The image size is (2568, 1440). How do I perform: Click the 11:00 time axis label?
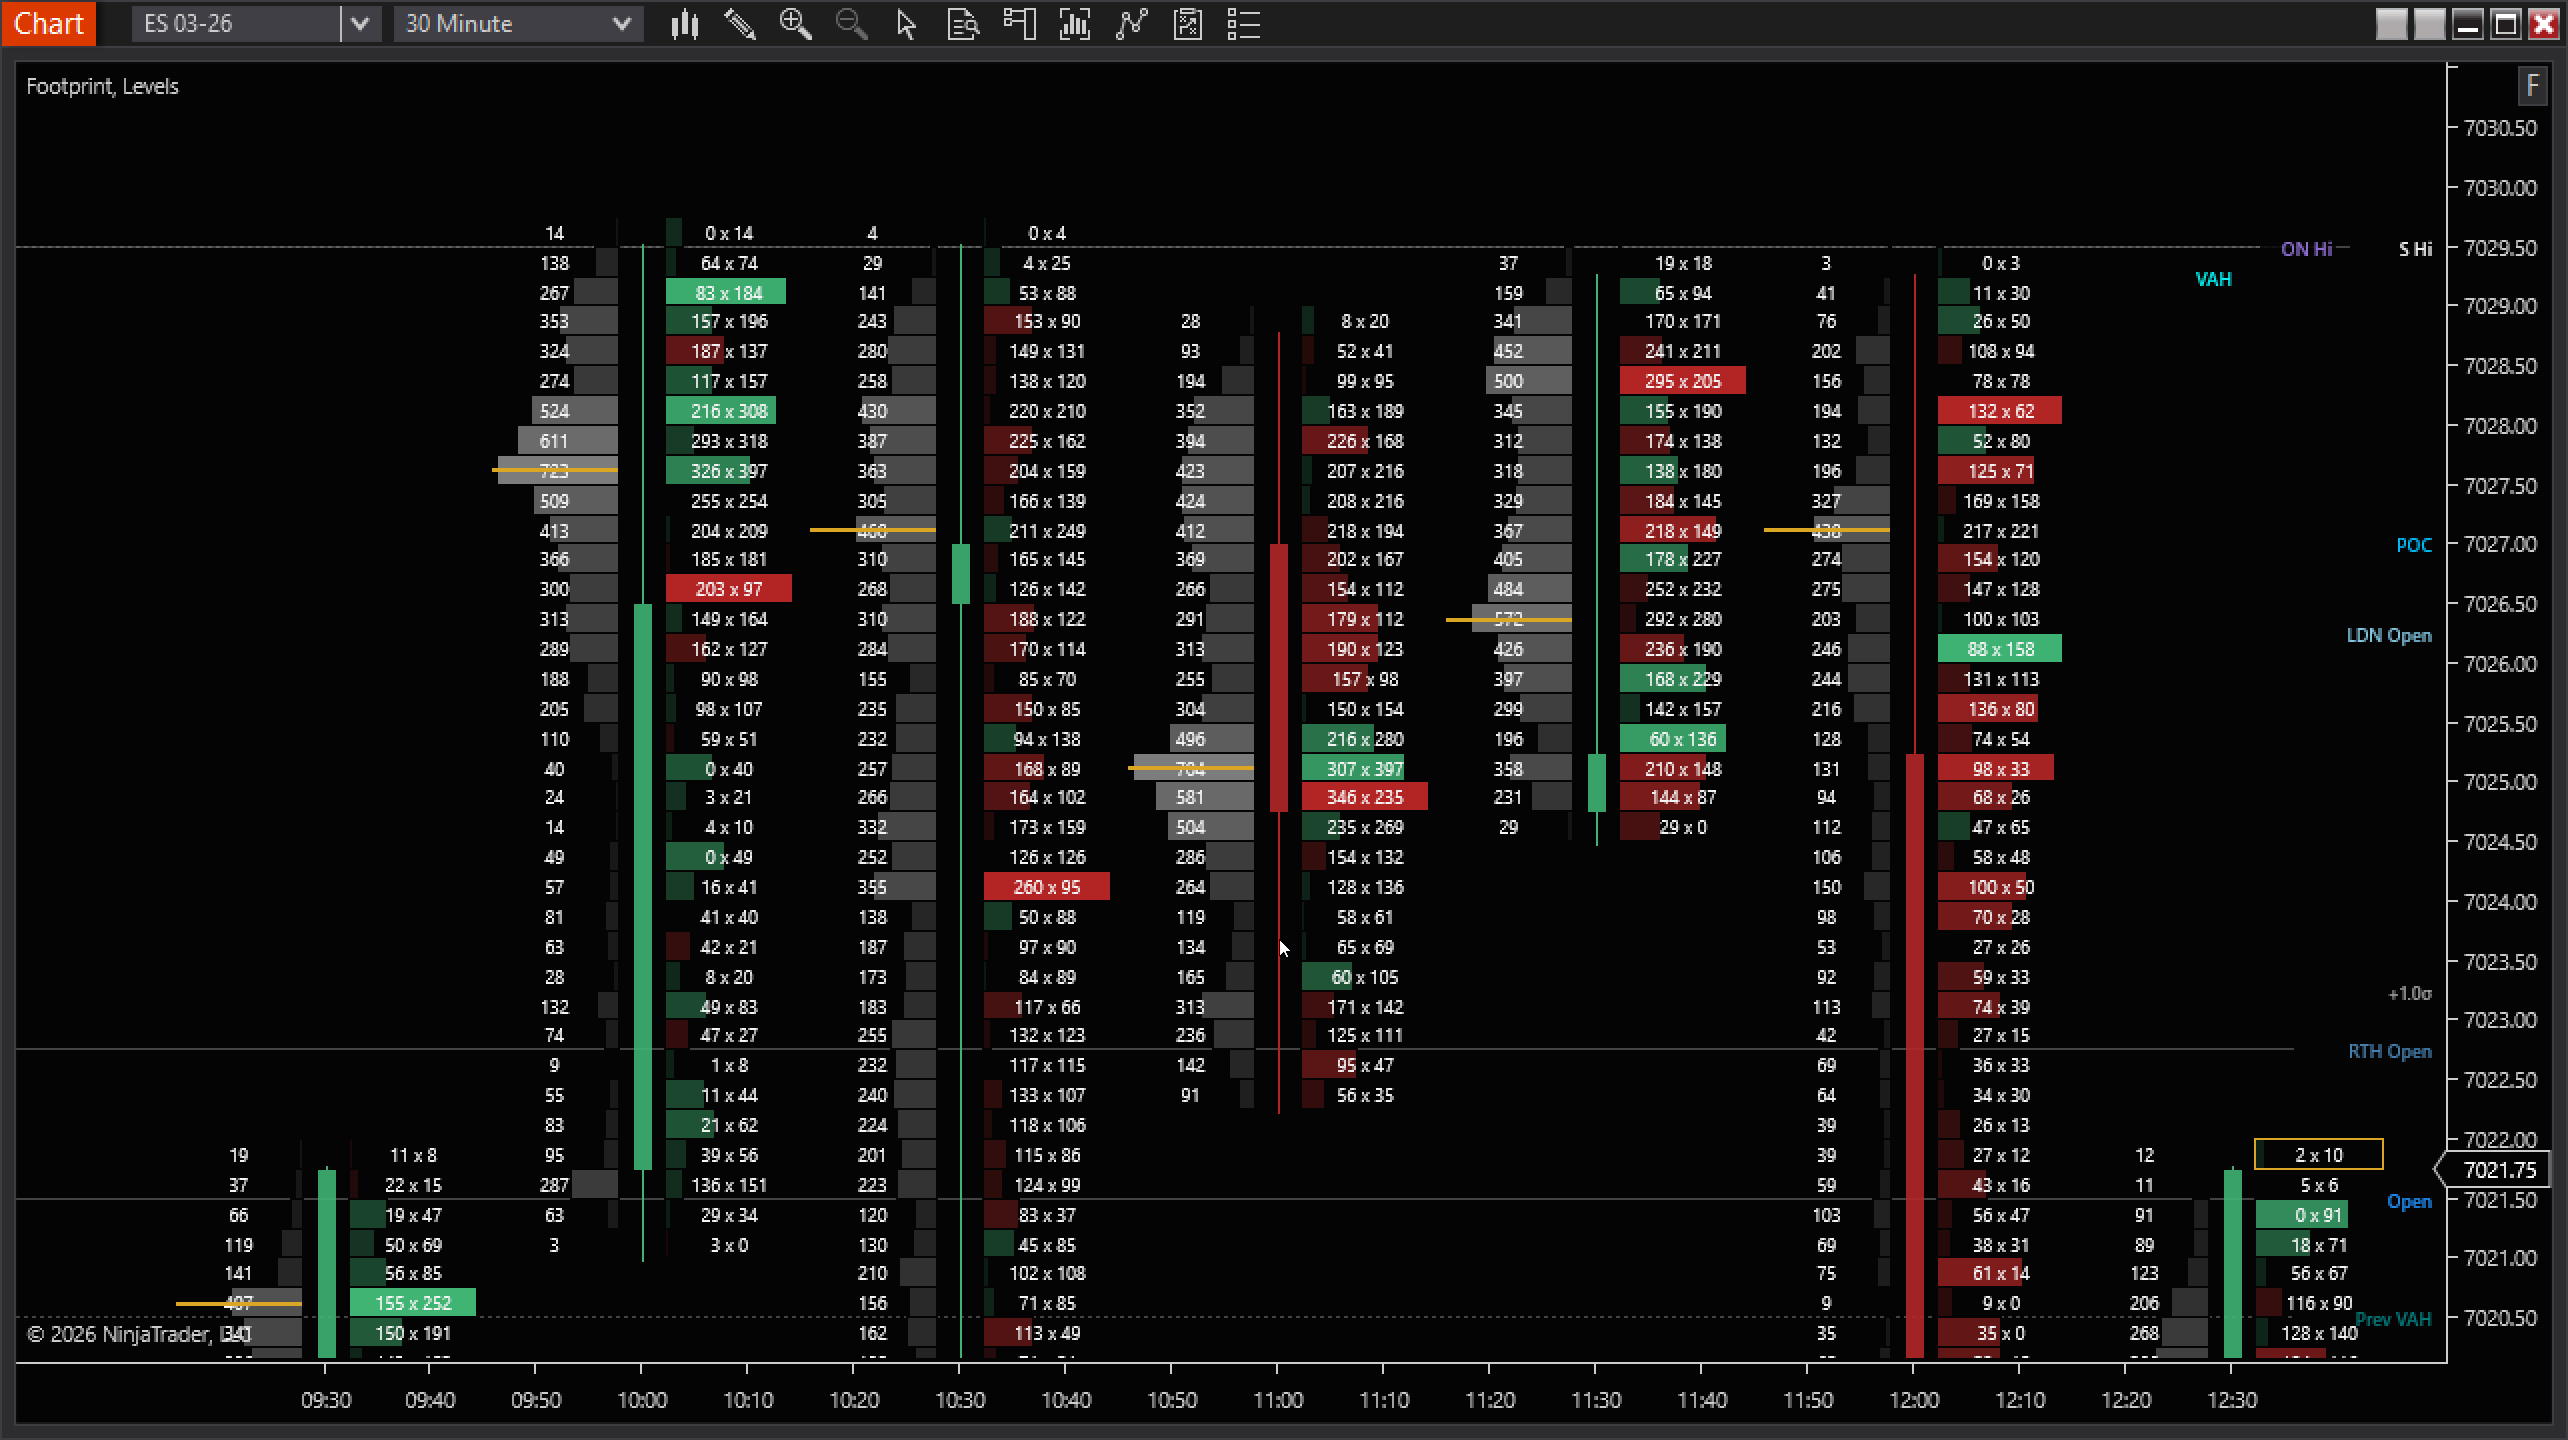[1278, 1400]
